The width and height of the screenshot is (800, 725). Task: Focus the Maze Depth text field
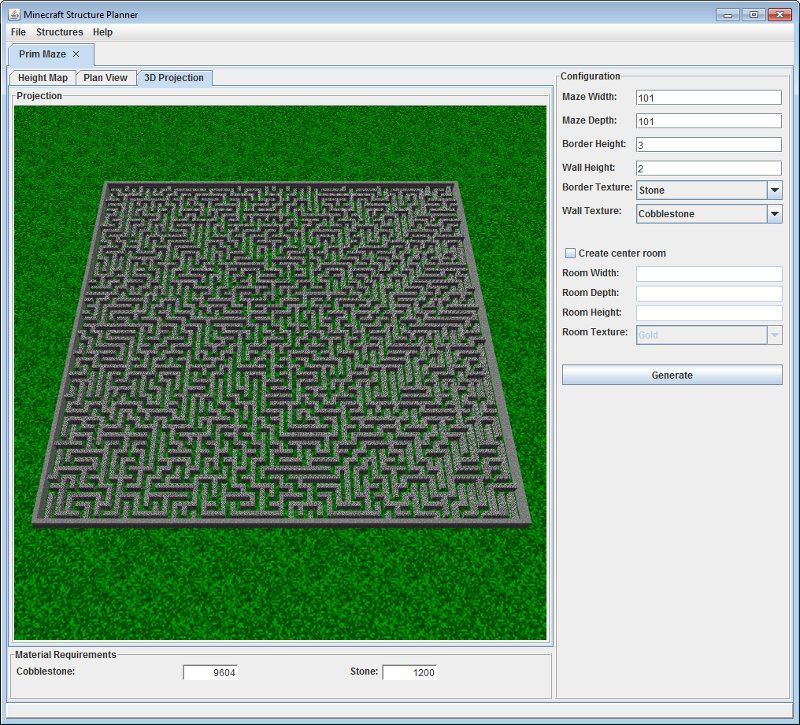708,121
